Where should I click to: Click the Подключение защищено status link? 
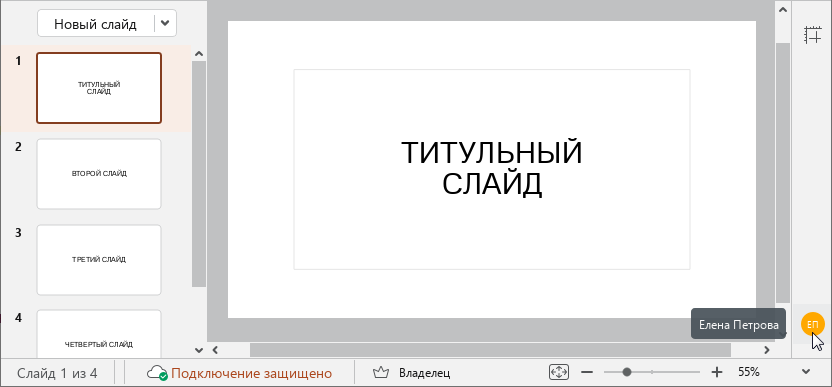coord(252,373)
